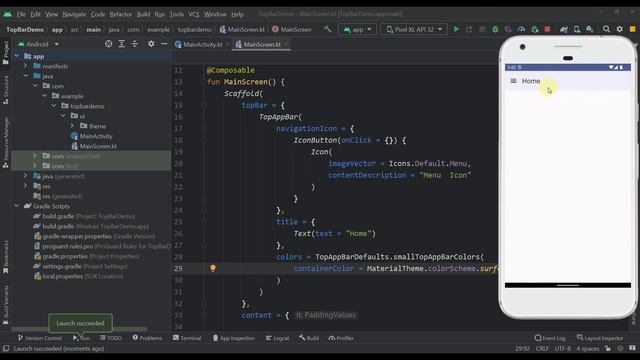Open the Pixel XL API 32 device dropdown
Screen dimensions: 640x360
(413, 29)
